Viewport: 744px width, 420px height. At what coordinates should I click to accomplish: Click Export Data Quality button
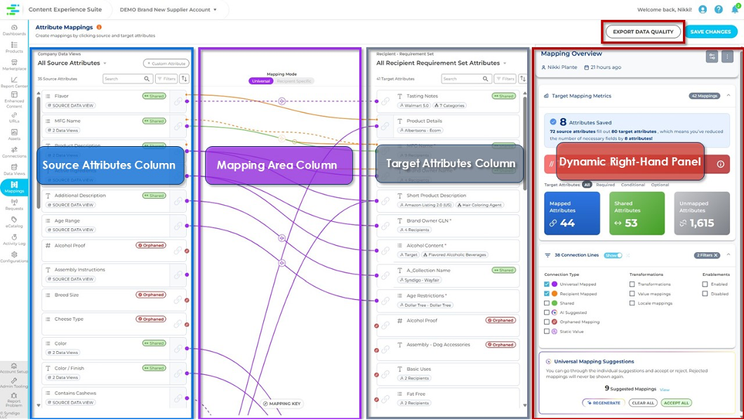[643, 32]
